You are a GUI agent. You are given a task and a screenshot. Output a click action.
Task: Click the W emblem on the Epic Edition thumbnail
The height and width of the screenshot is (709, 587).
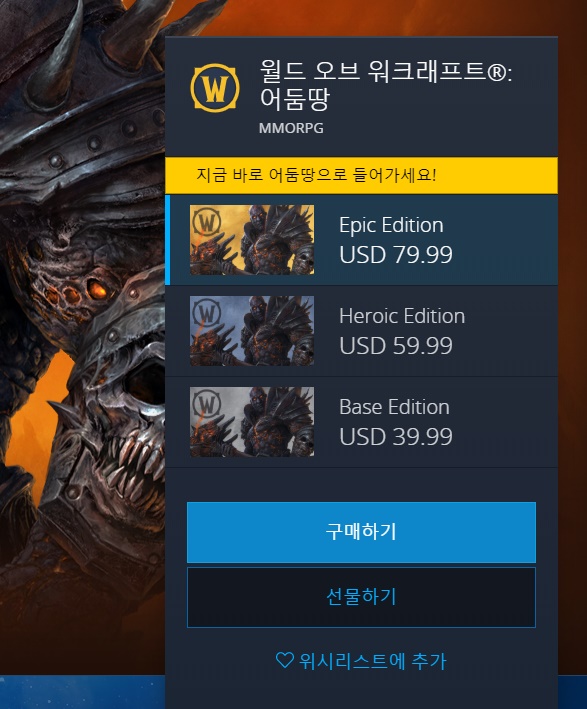(x=206, y=222)
